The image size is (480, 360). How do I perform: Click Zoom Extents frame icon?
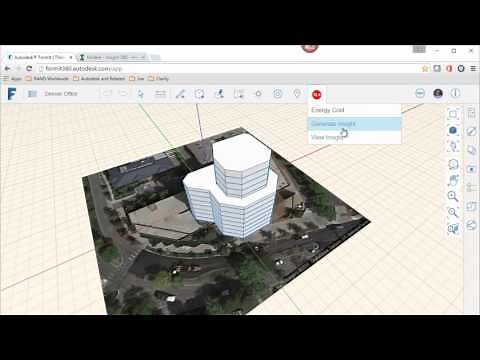453,114
